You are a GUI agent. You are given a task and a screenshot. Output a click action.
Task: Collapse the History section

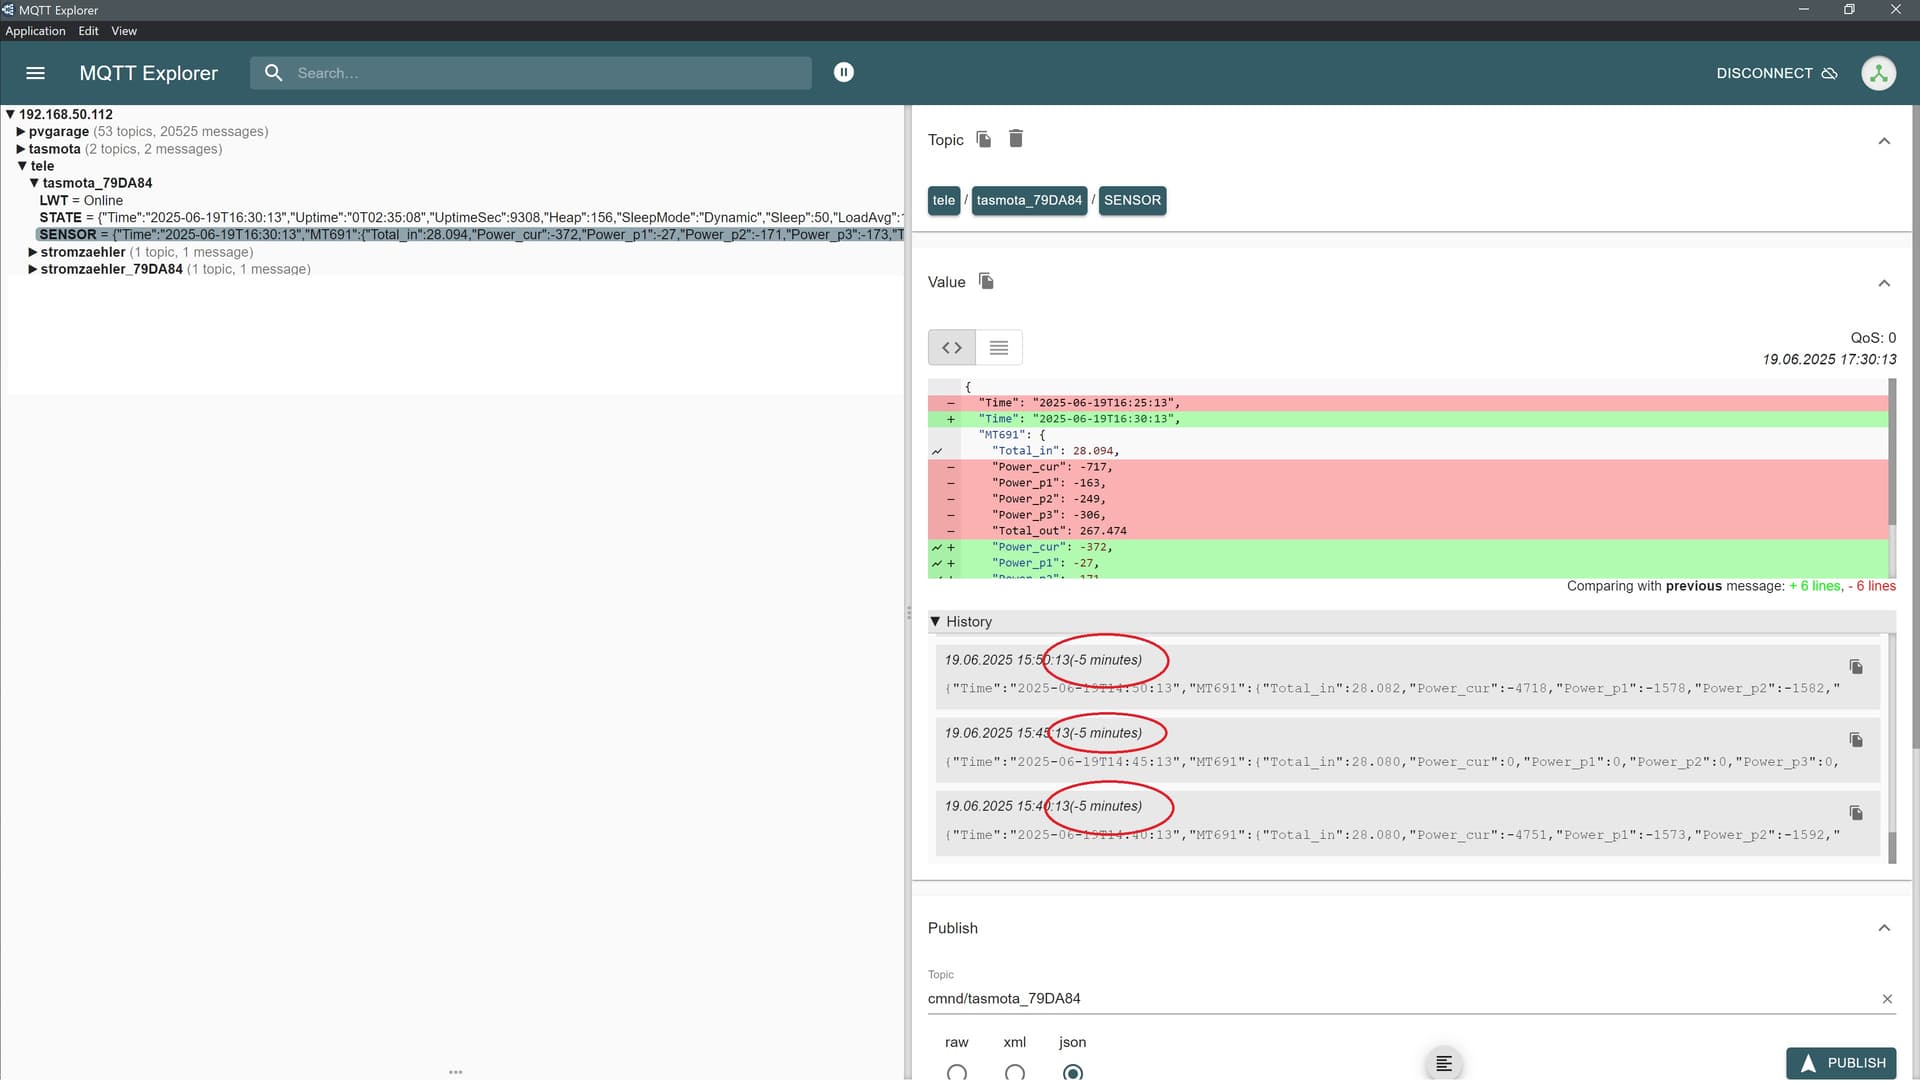point(935,621)
